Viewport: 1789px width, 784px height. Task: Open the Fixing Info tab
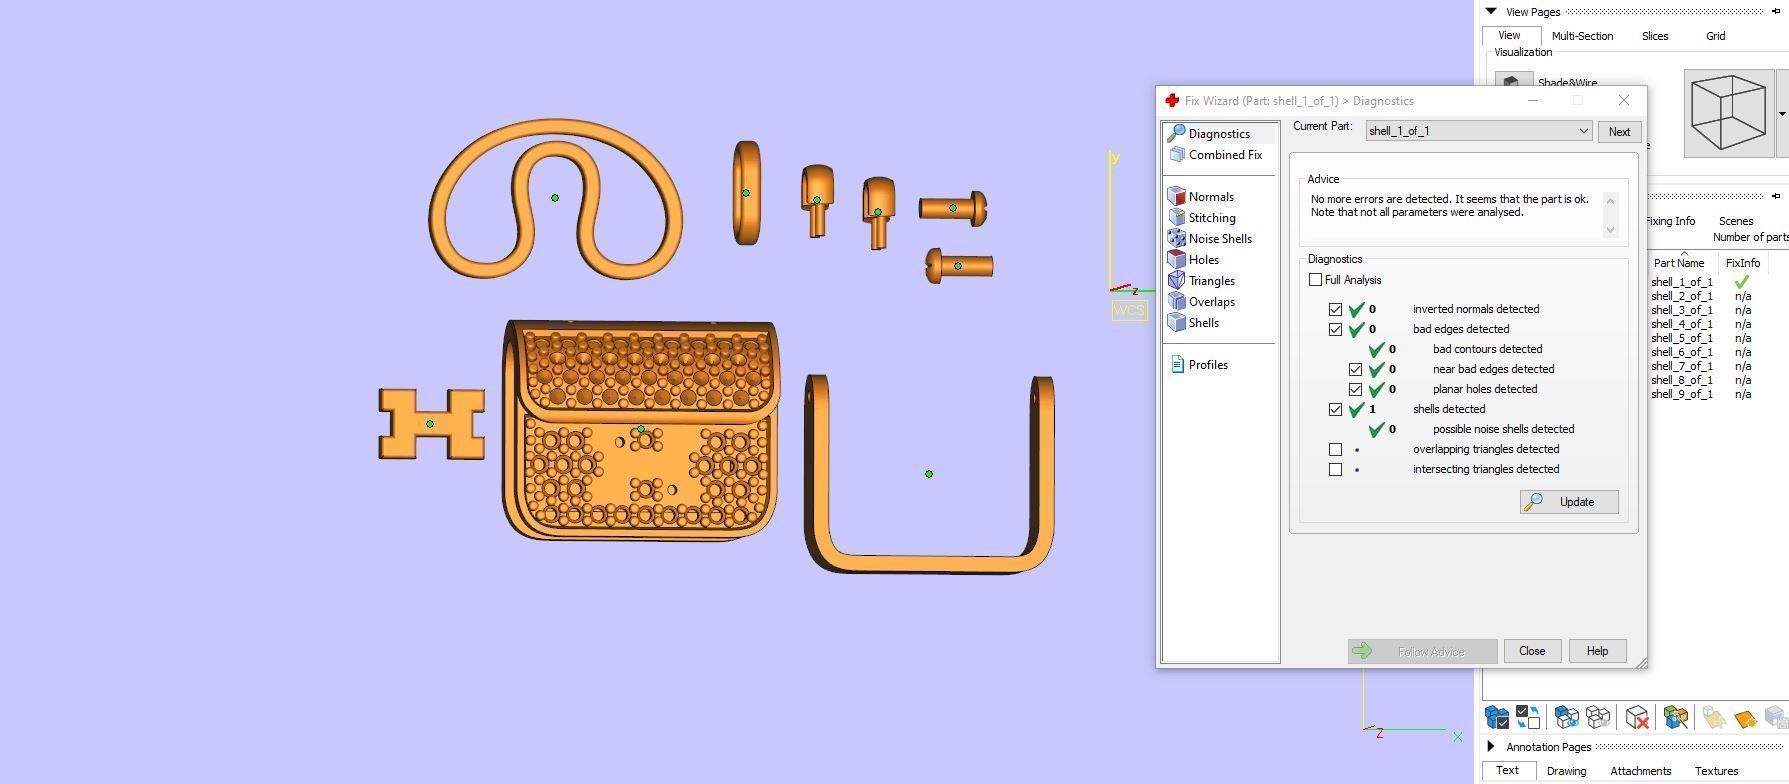click(x=1670, y=221)
